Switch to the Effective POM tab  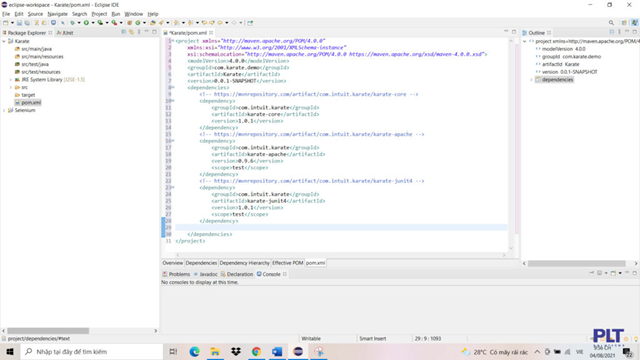click(x=288, y=263)
